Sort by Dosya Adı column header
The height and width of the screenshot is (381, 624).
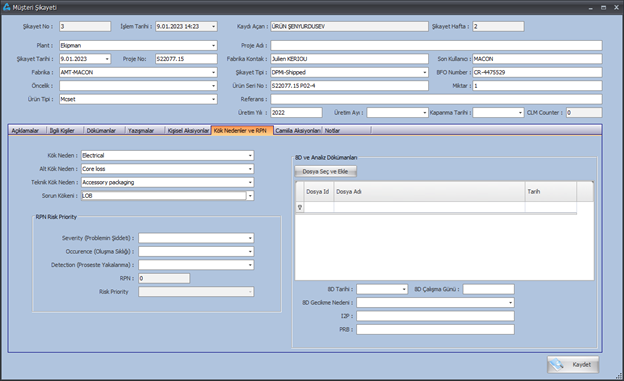point(429,192)
